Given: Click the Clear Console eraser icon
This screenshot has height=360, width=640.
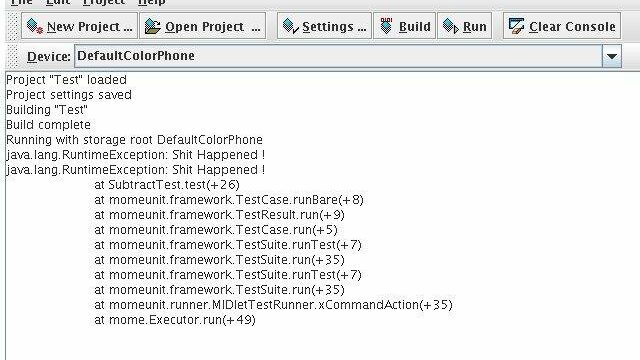Looking at the screenshot, I should click(x=516, y=27).
